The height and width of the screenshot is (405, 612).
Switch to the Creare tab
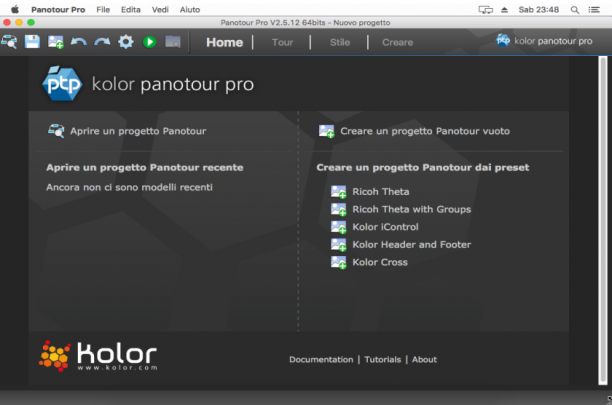tap(397, 42)
